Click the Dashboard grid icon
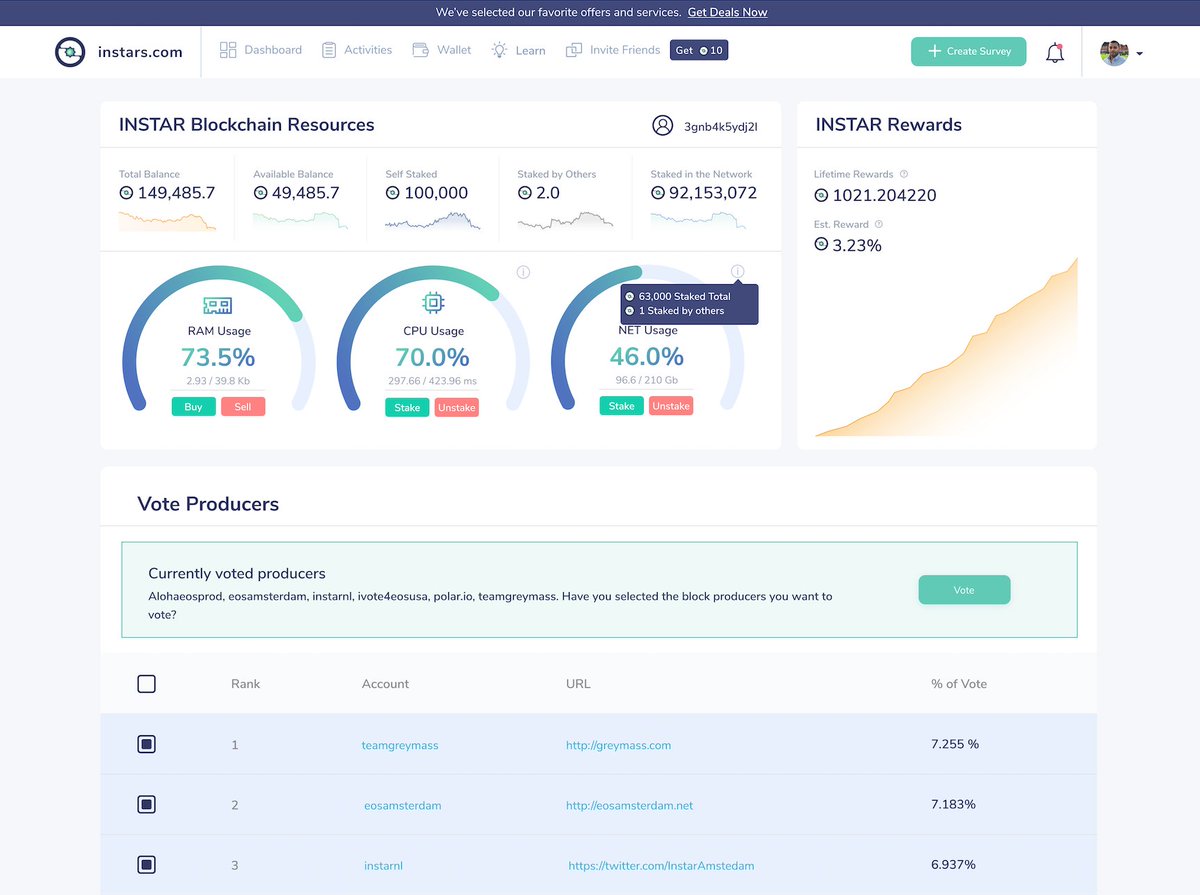Image resolution: width=1200 pixels, height=895 pixels. [228, 50]
